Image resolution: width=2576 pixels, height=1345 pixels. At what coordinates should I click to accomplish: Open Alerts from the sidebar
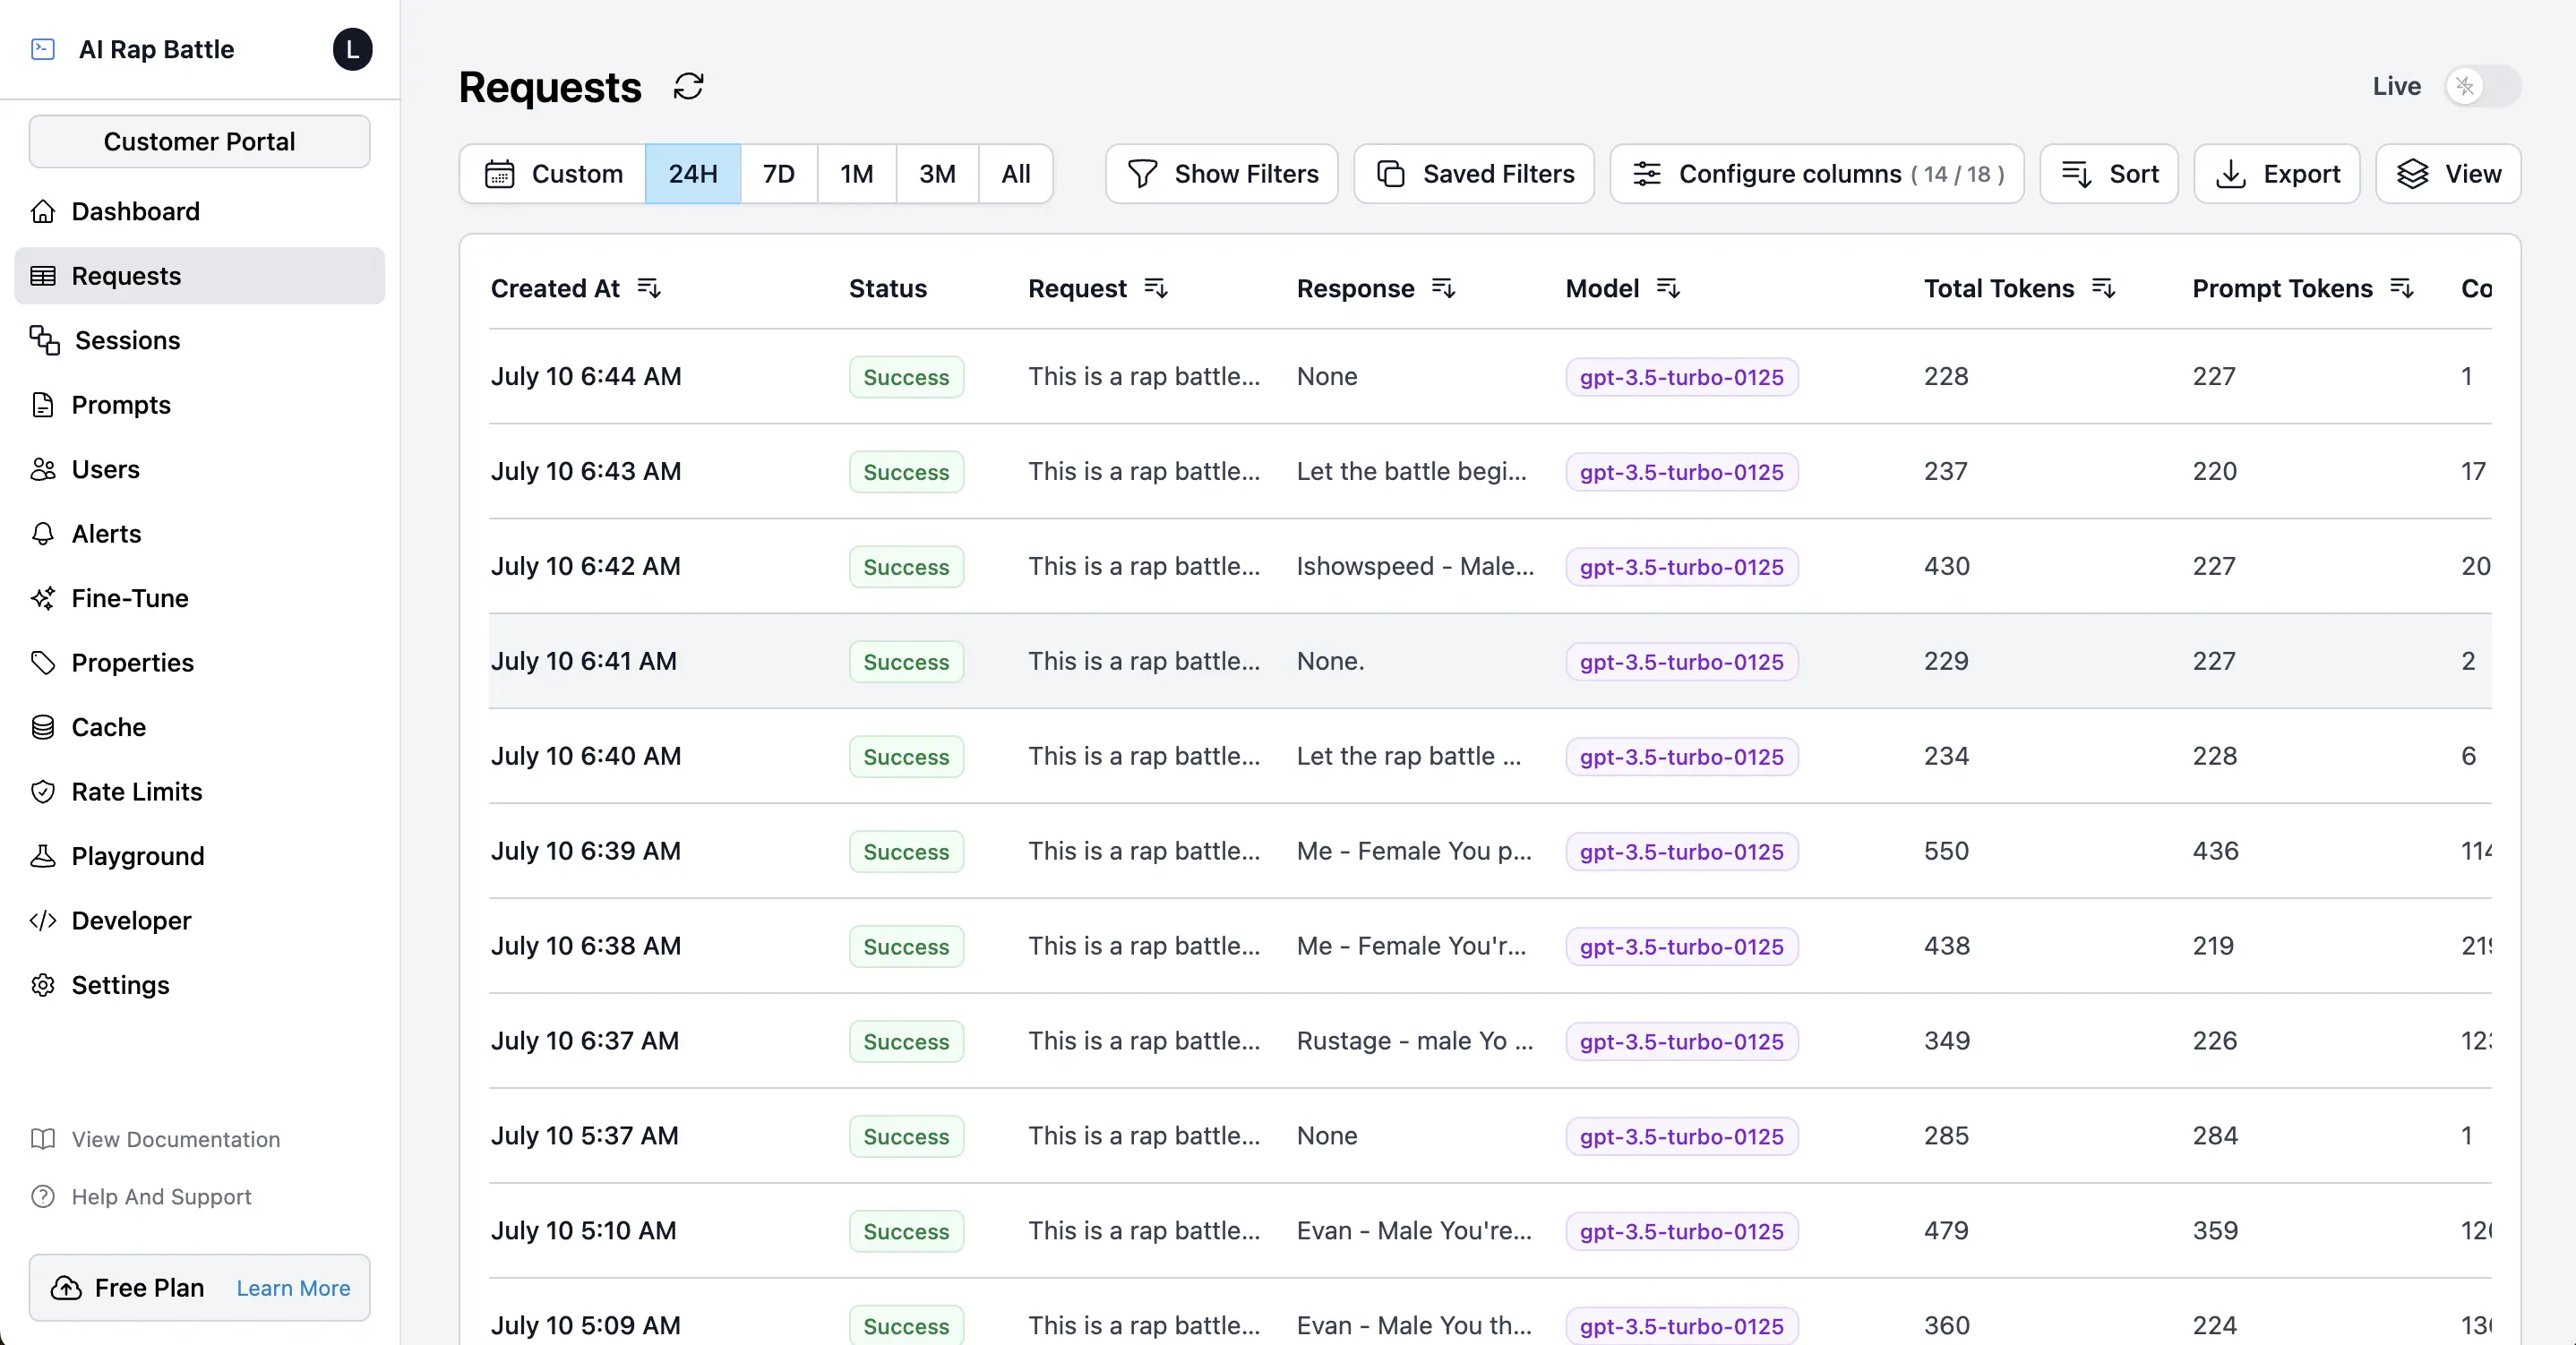[x=200, y=534]
